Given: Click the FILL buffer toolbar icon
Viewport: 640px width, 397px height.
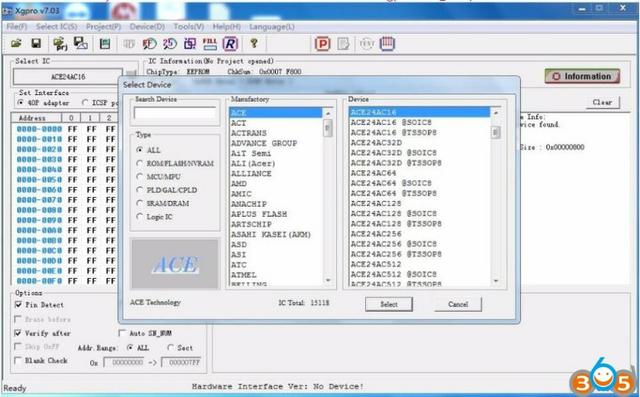Looking at the screenshot, I should click(x=210, y=44).
